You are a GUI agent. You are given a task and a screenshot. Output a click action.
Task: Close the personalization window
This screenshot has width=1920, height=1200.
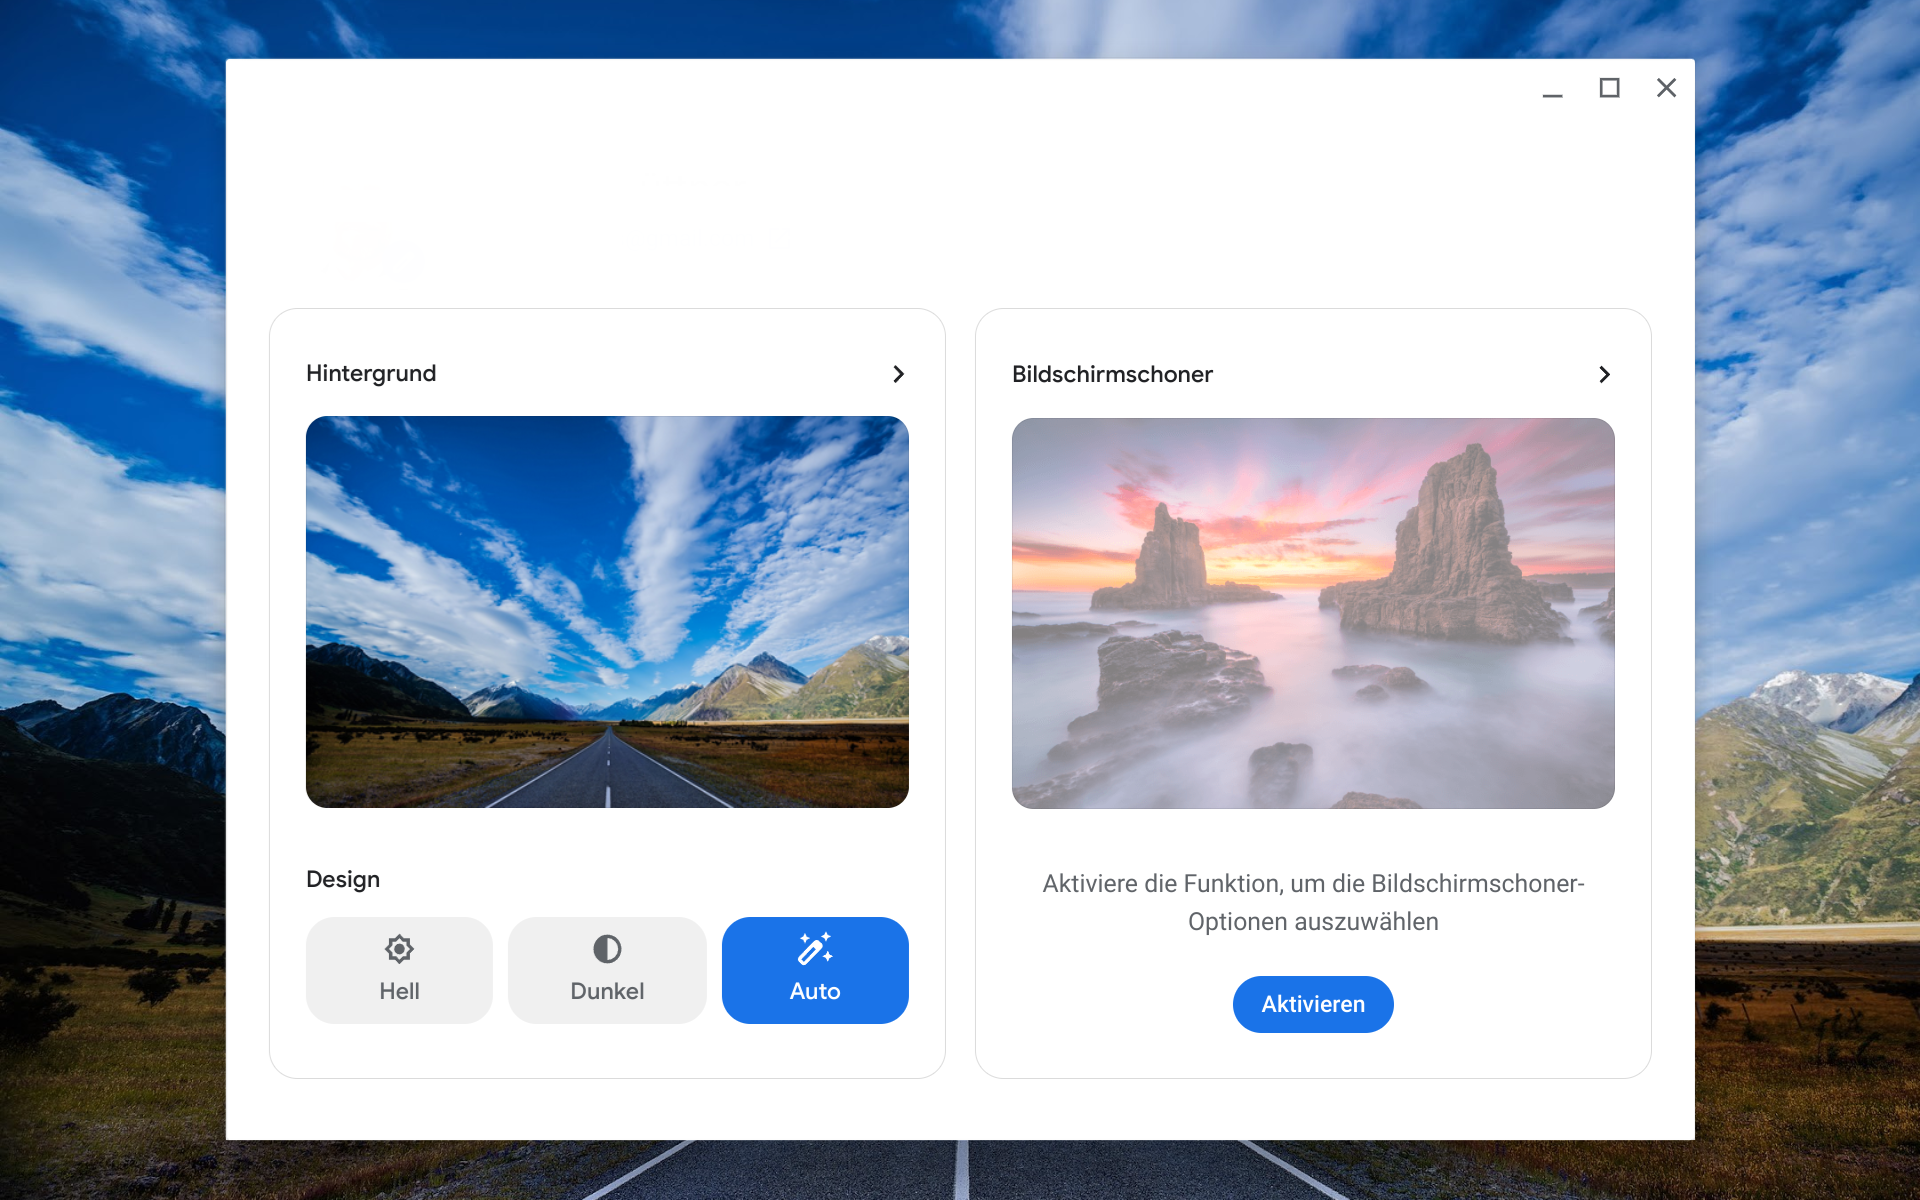pos(1666,88)
